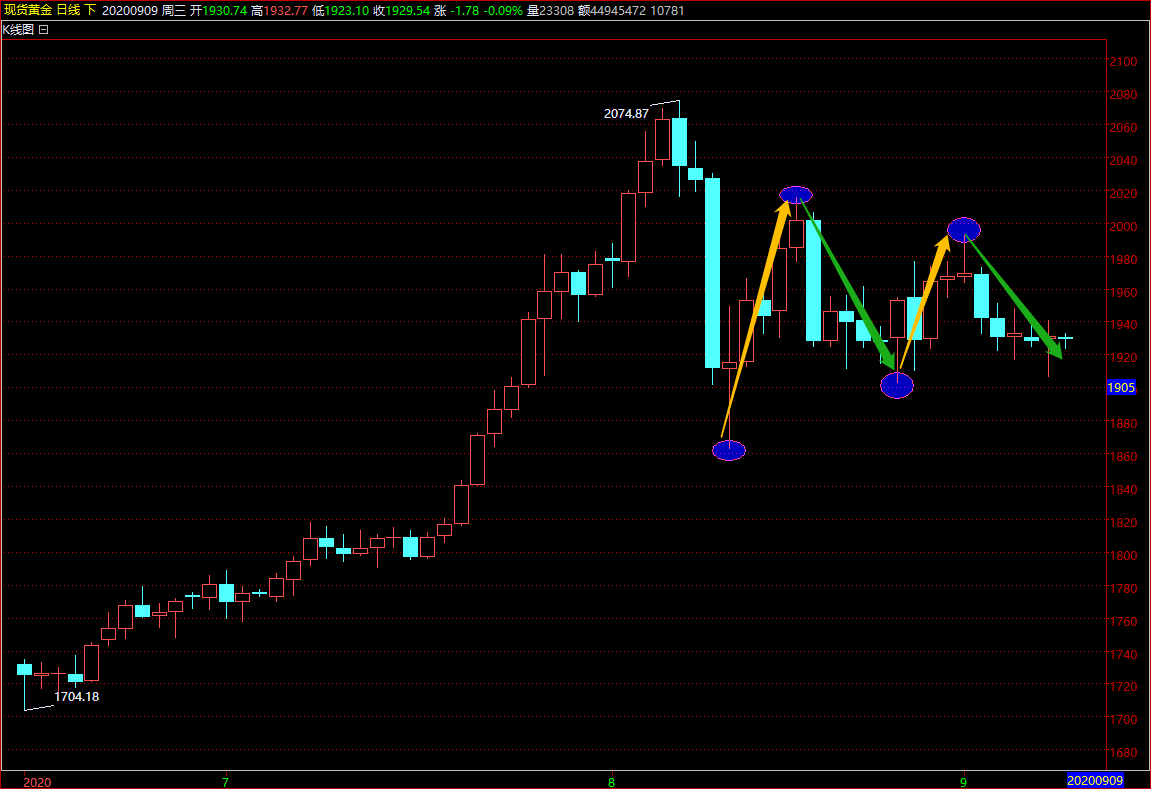The height and width of the screenshot is (789, 1151).
Task: Click the month 9 time axis label
Action: [x=964, y=782]
